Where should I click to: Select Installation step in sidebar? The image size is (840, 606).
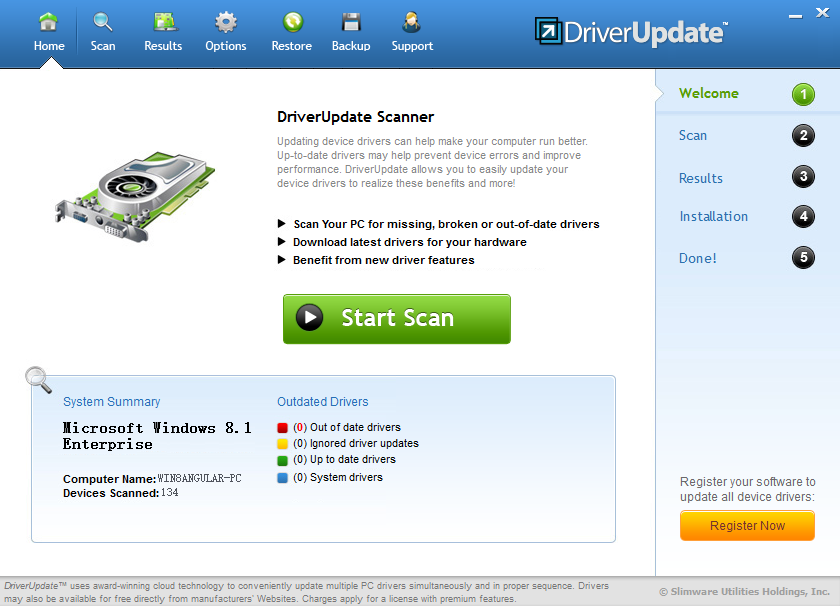pos(714,216)
